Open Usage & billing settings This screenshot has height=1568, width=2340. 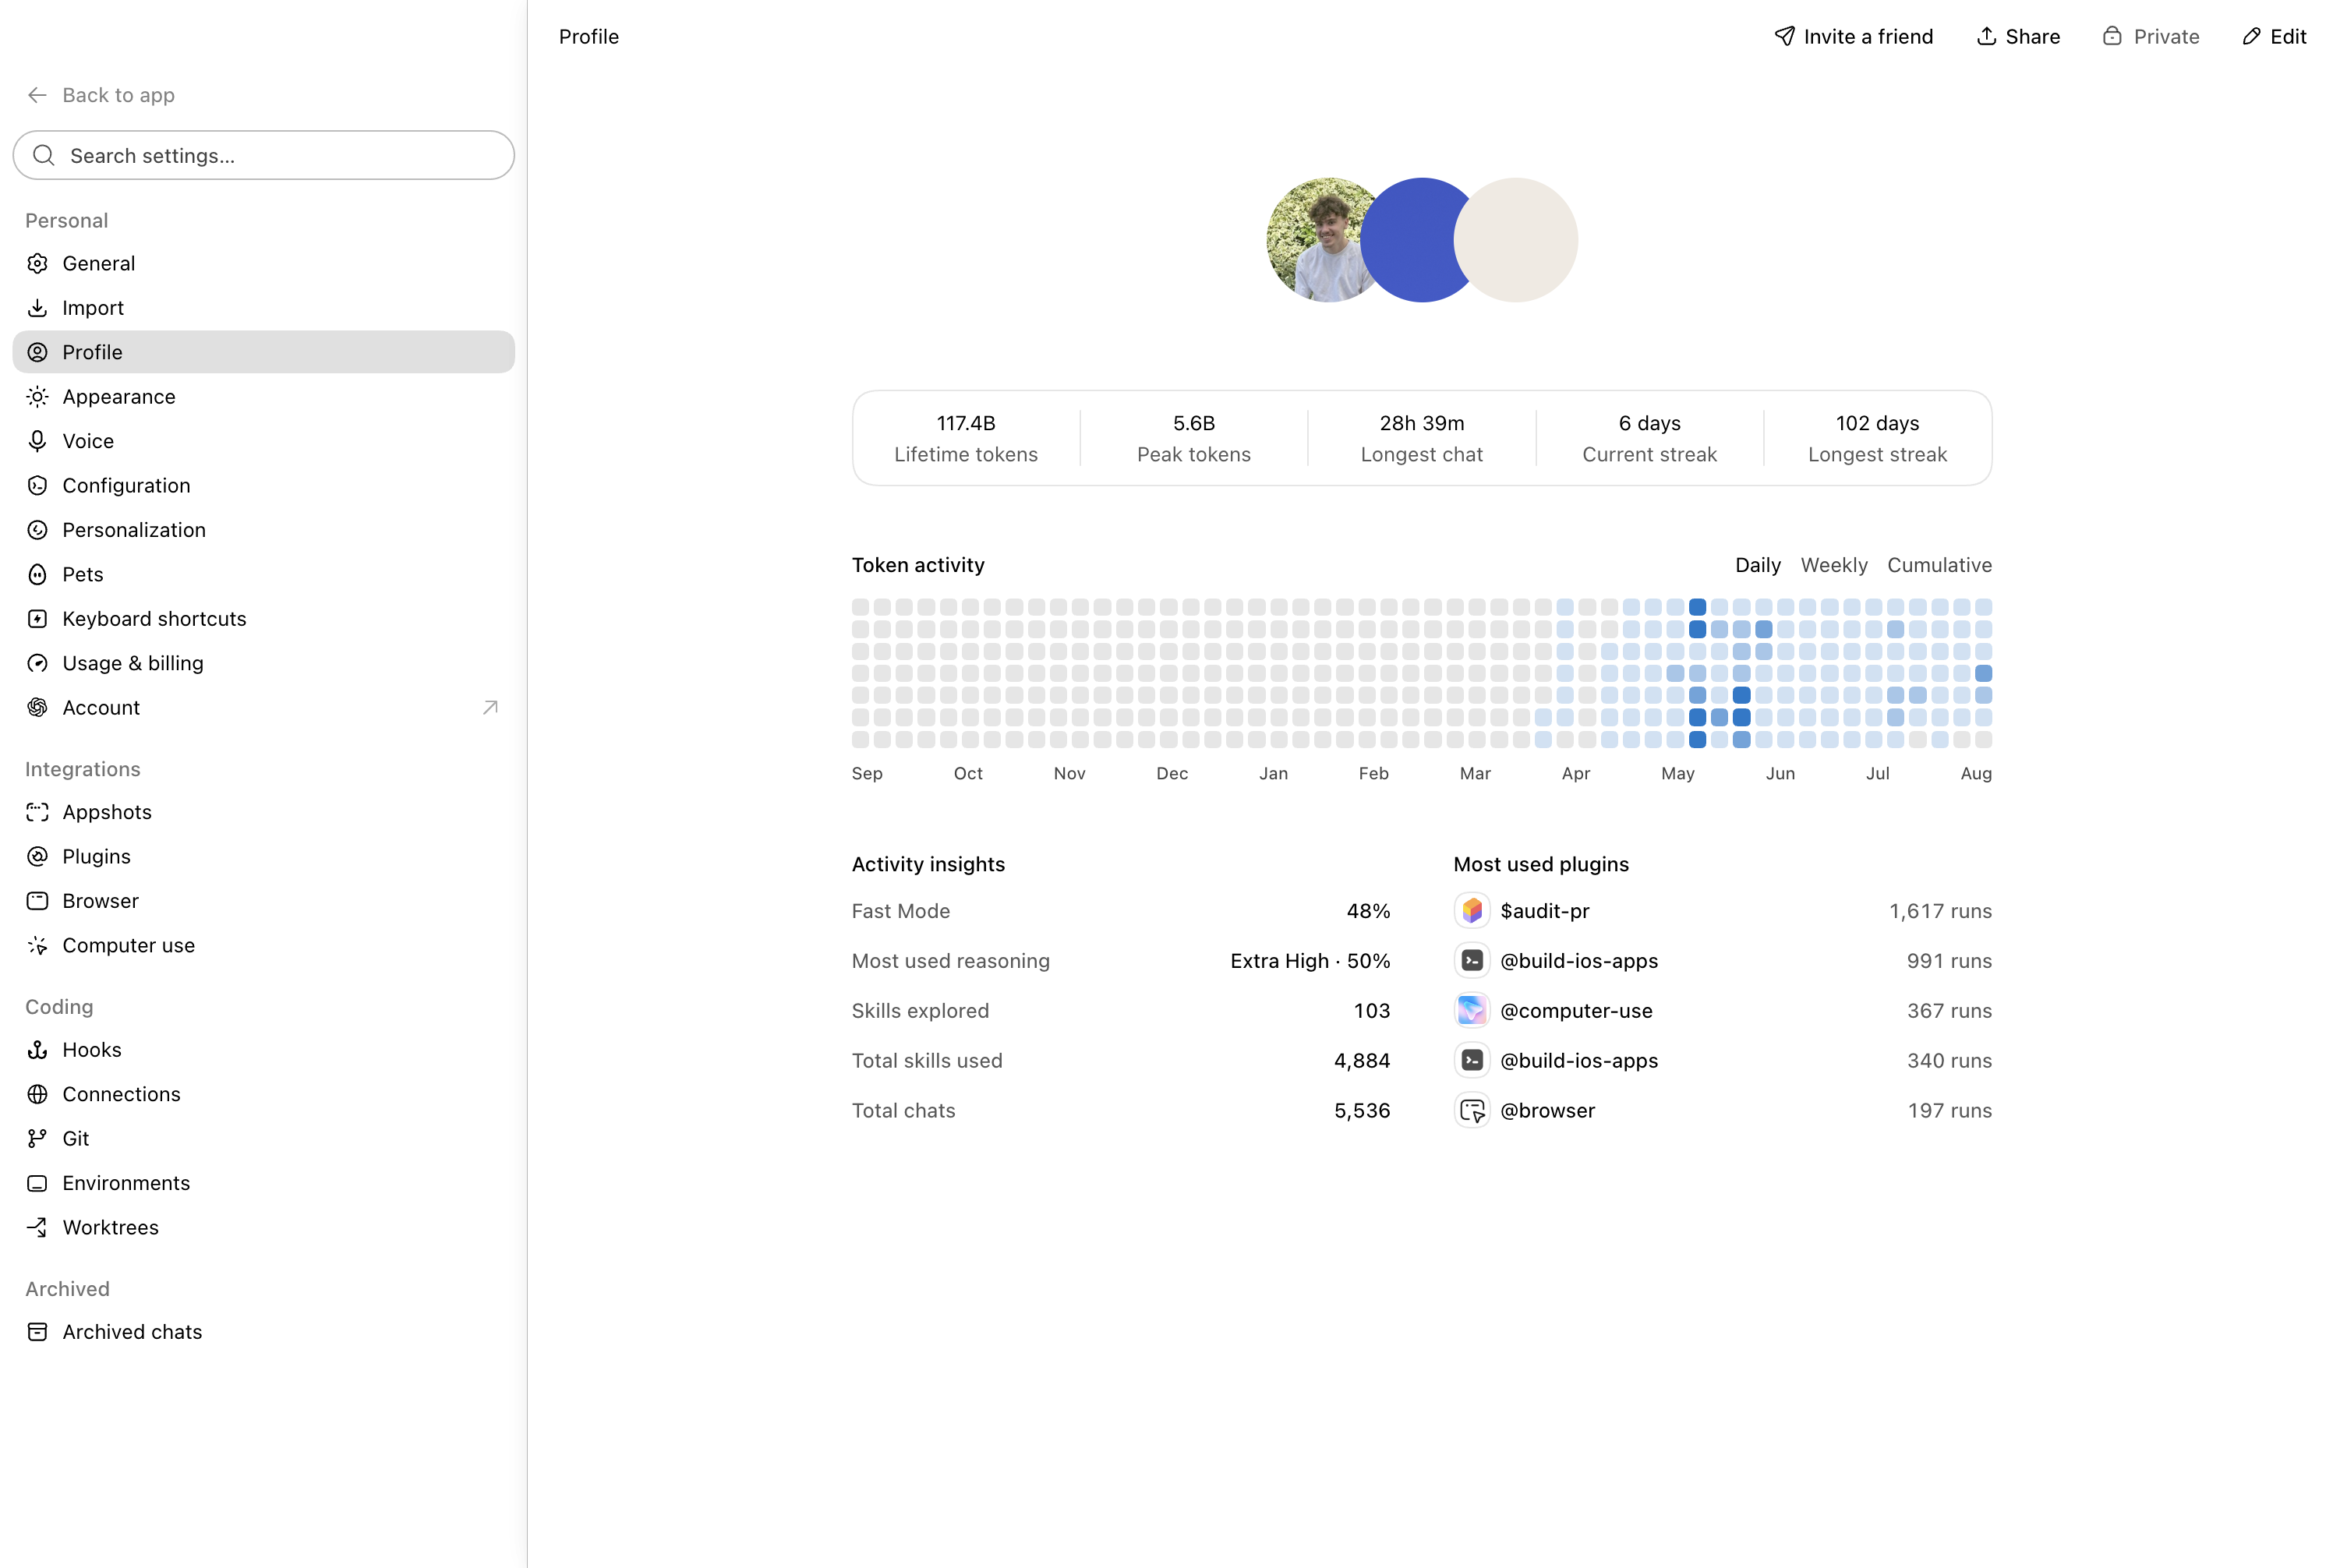click(x=263, y=663)
